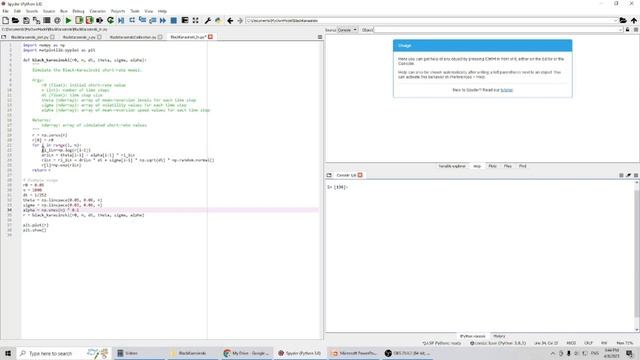Click Run cell and advance icon
640x360 pixels.
coord(89,20)
